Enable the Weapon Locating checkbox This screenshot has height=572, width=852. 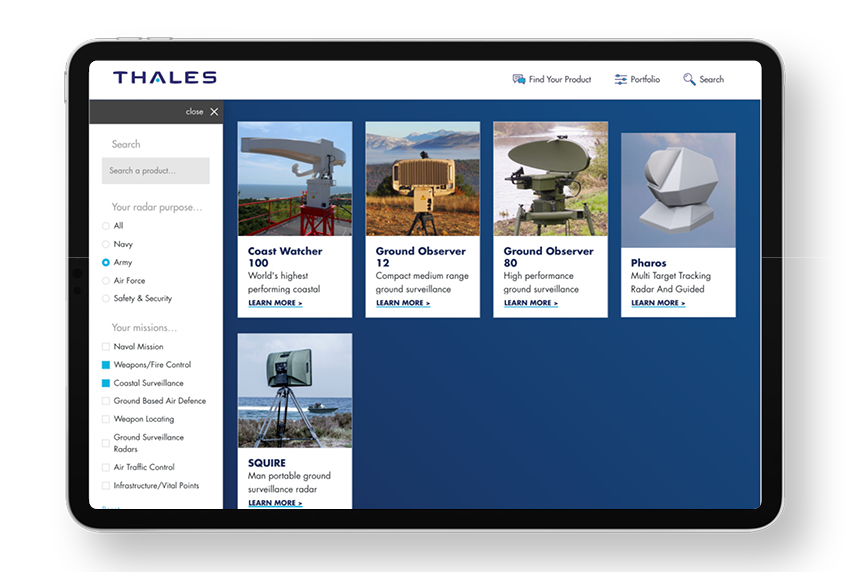click(x=106, y=419)
